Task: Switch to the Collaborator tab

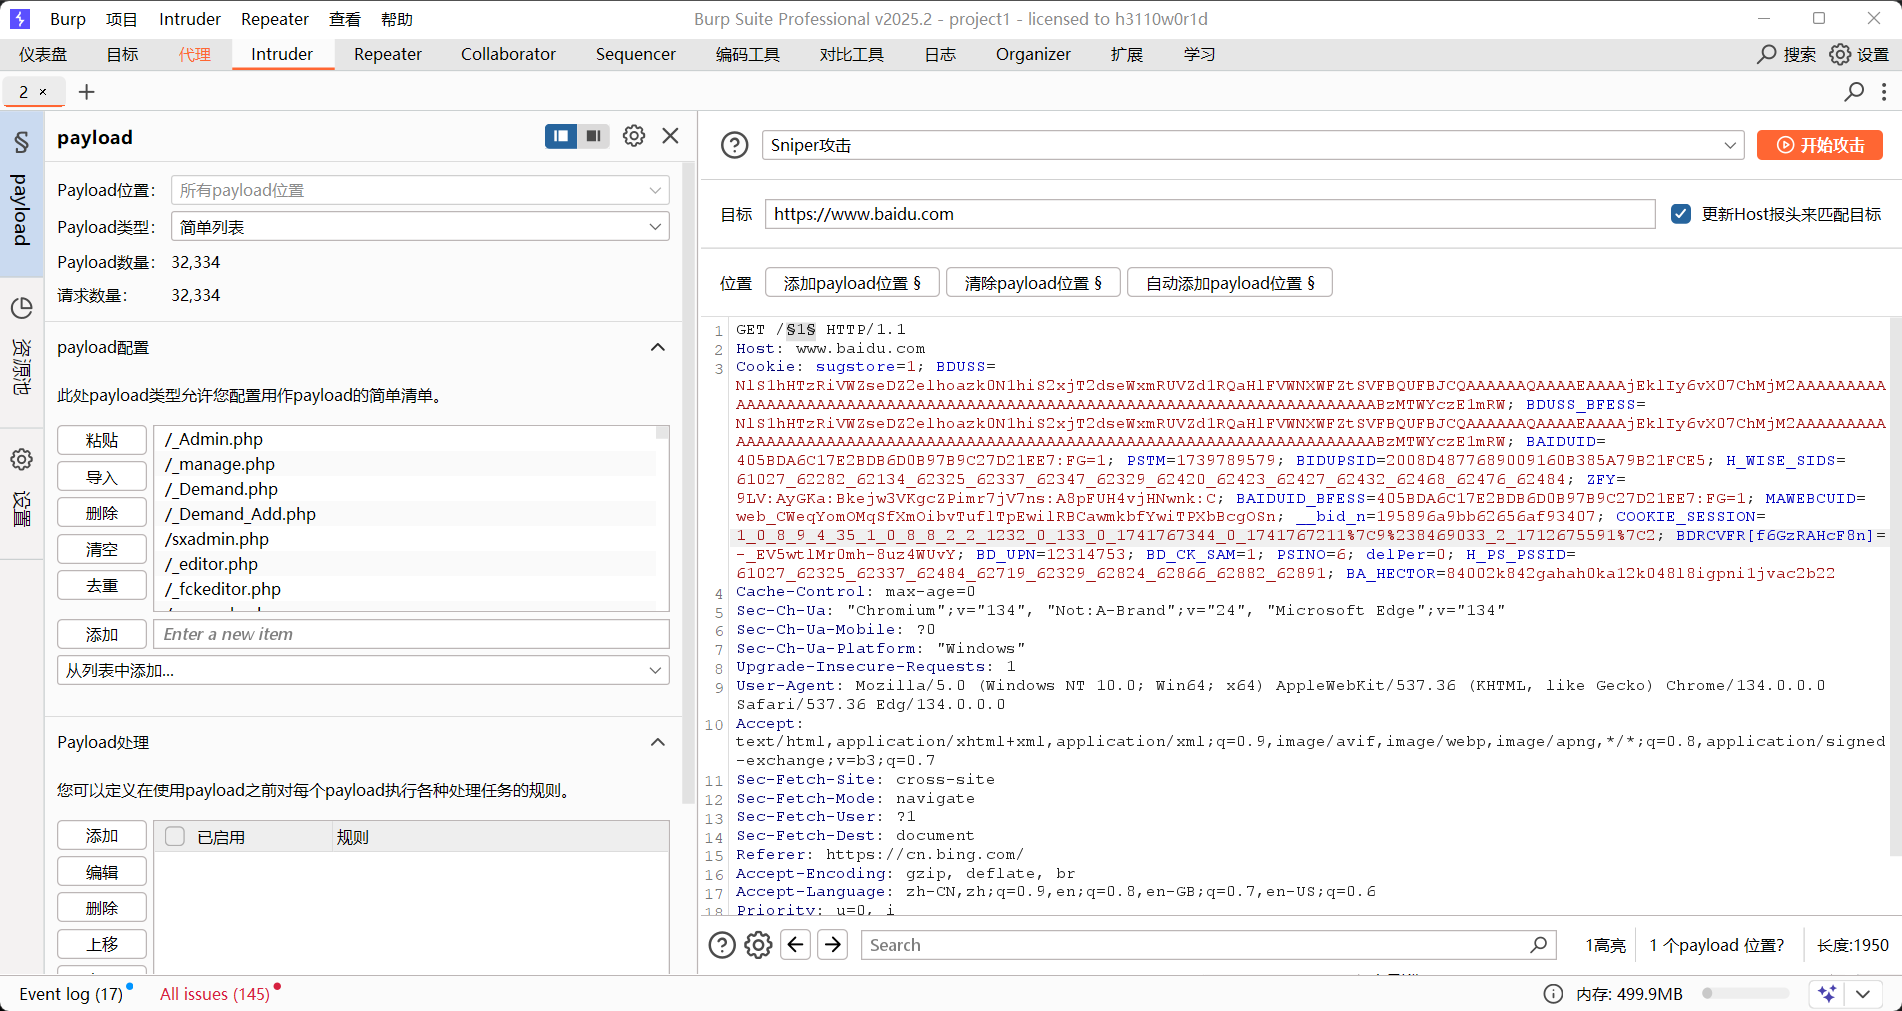Action: point(508,54)
